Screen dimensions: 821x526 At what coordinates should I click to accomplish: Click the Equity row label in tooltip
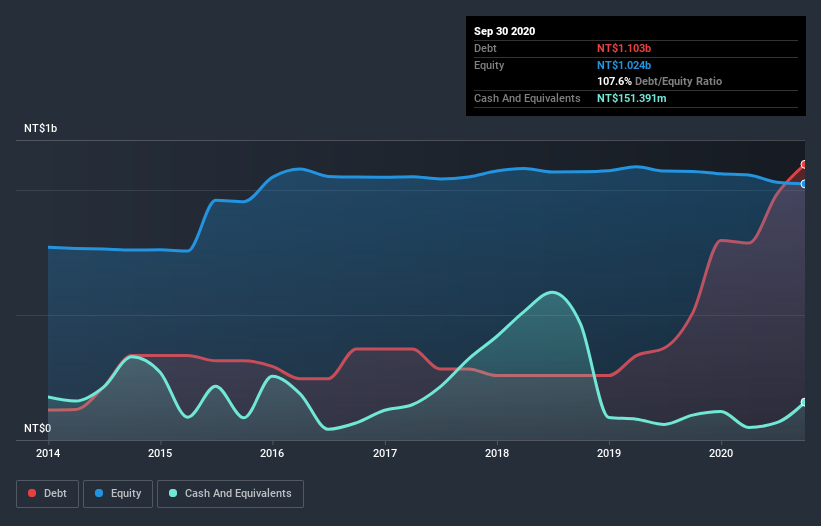coord(489,65)
